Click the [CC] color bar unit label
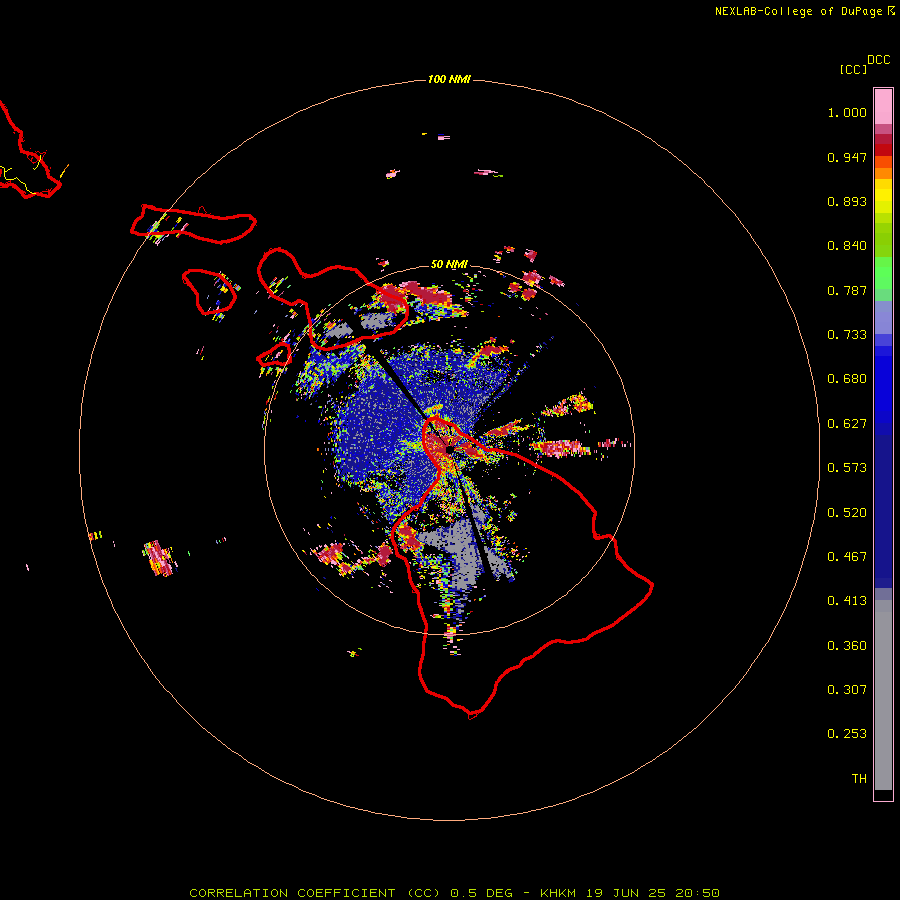This screenshot has width=900, height=900. (852, 69)
